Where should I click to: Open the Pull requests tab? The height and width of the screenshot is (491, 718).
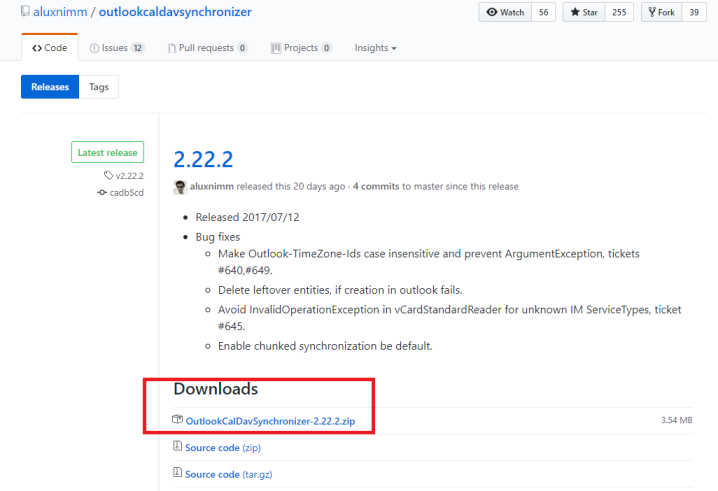pos(207,48)
